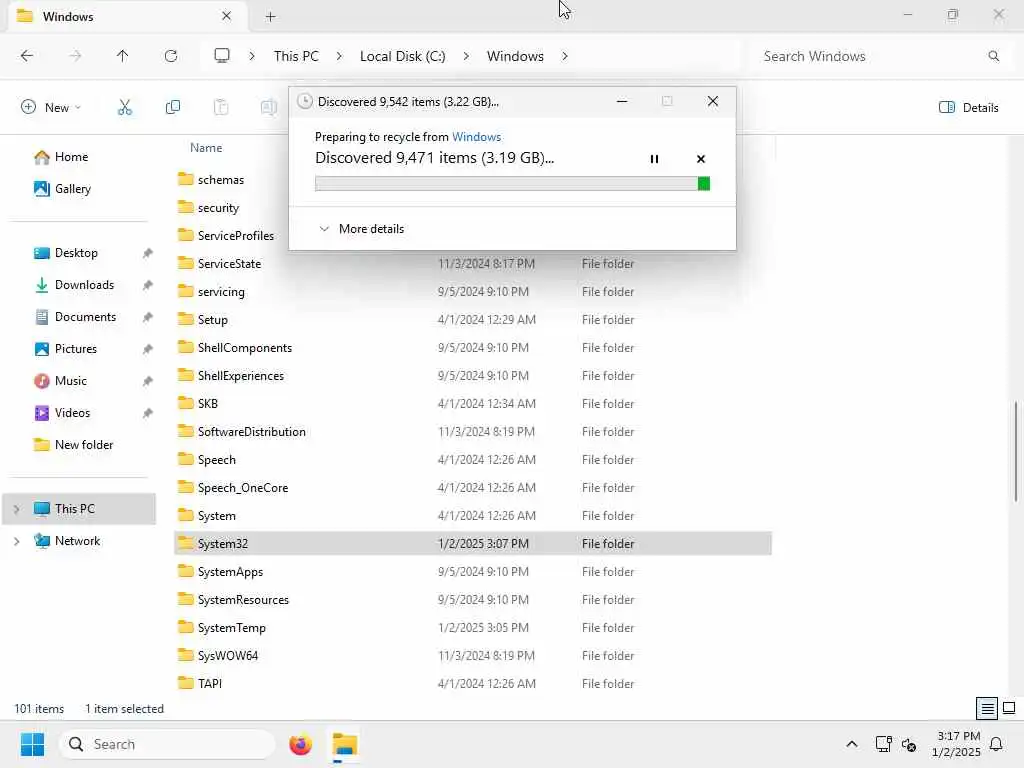The height and width of the screenshot is (768, 1024).
Task: Refresh the Windows folder view
Action: click(171, 56)
